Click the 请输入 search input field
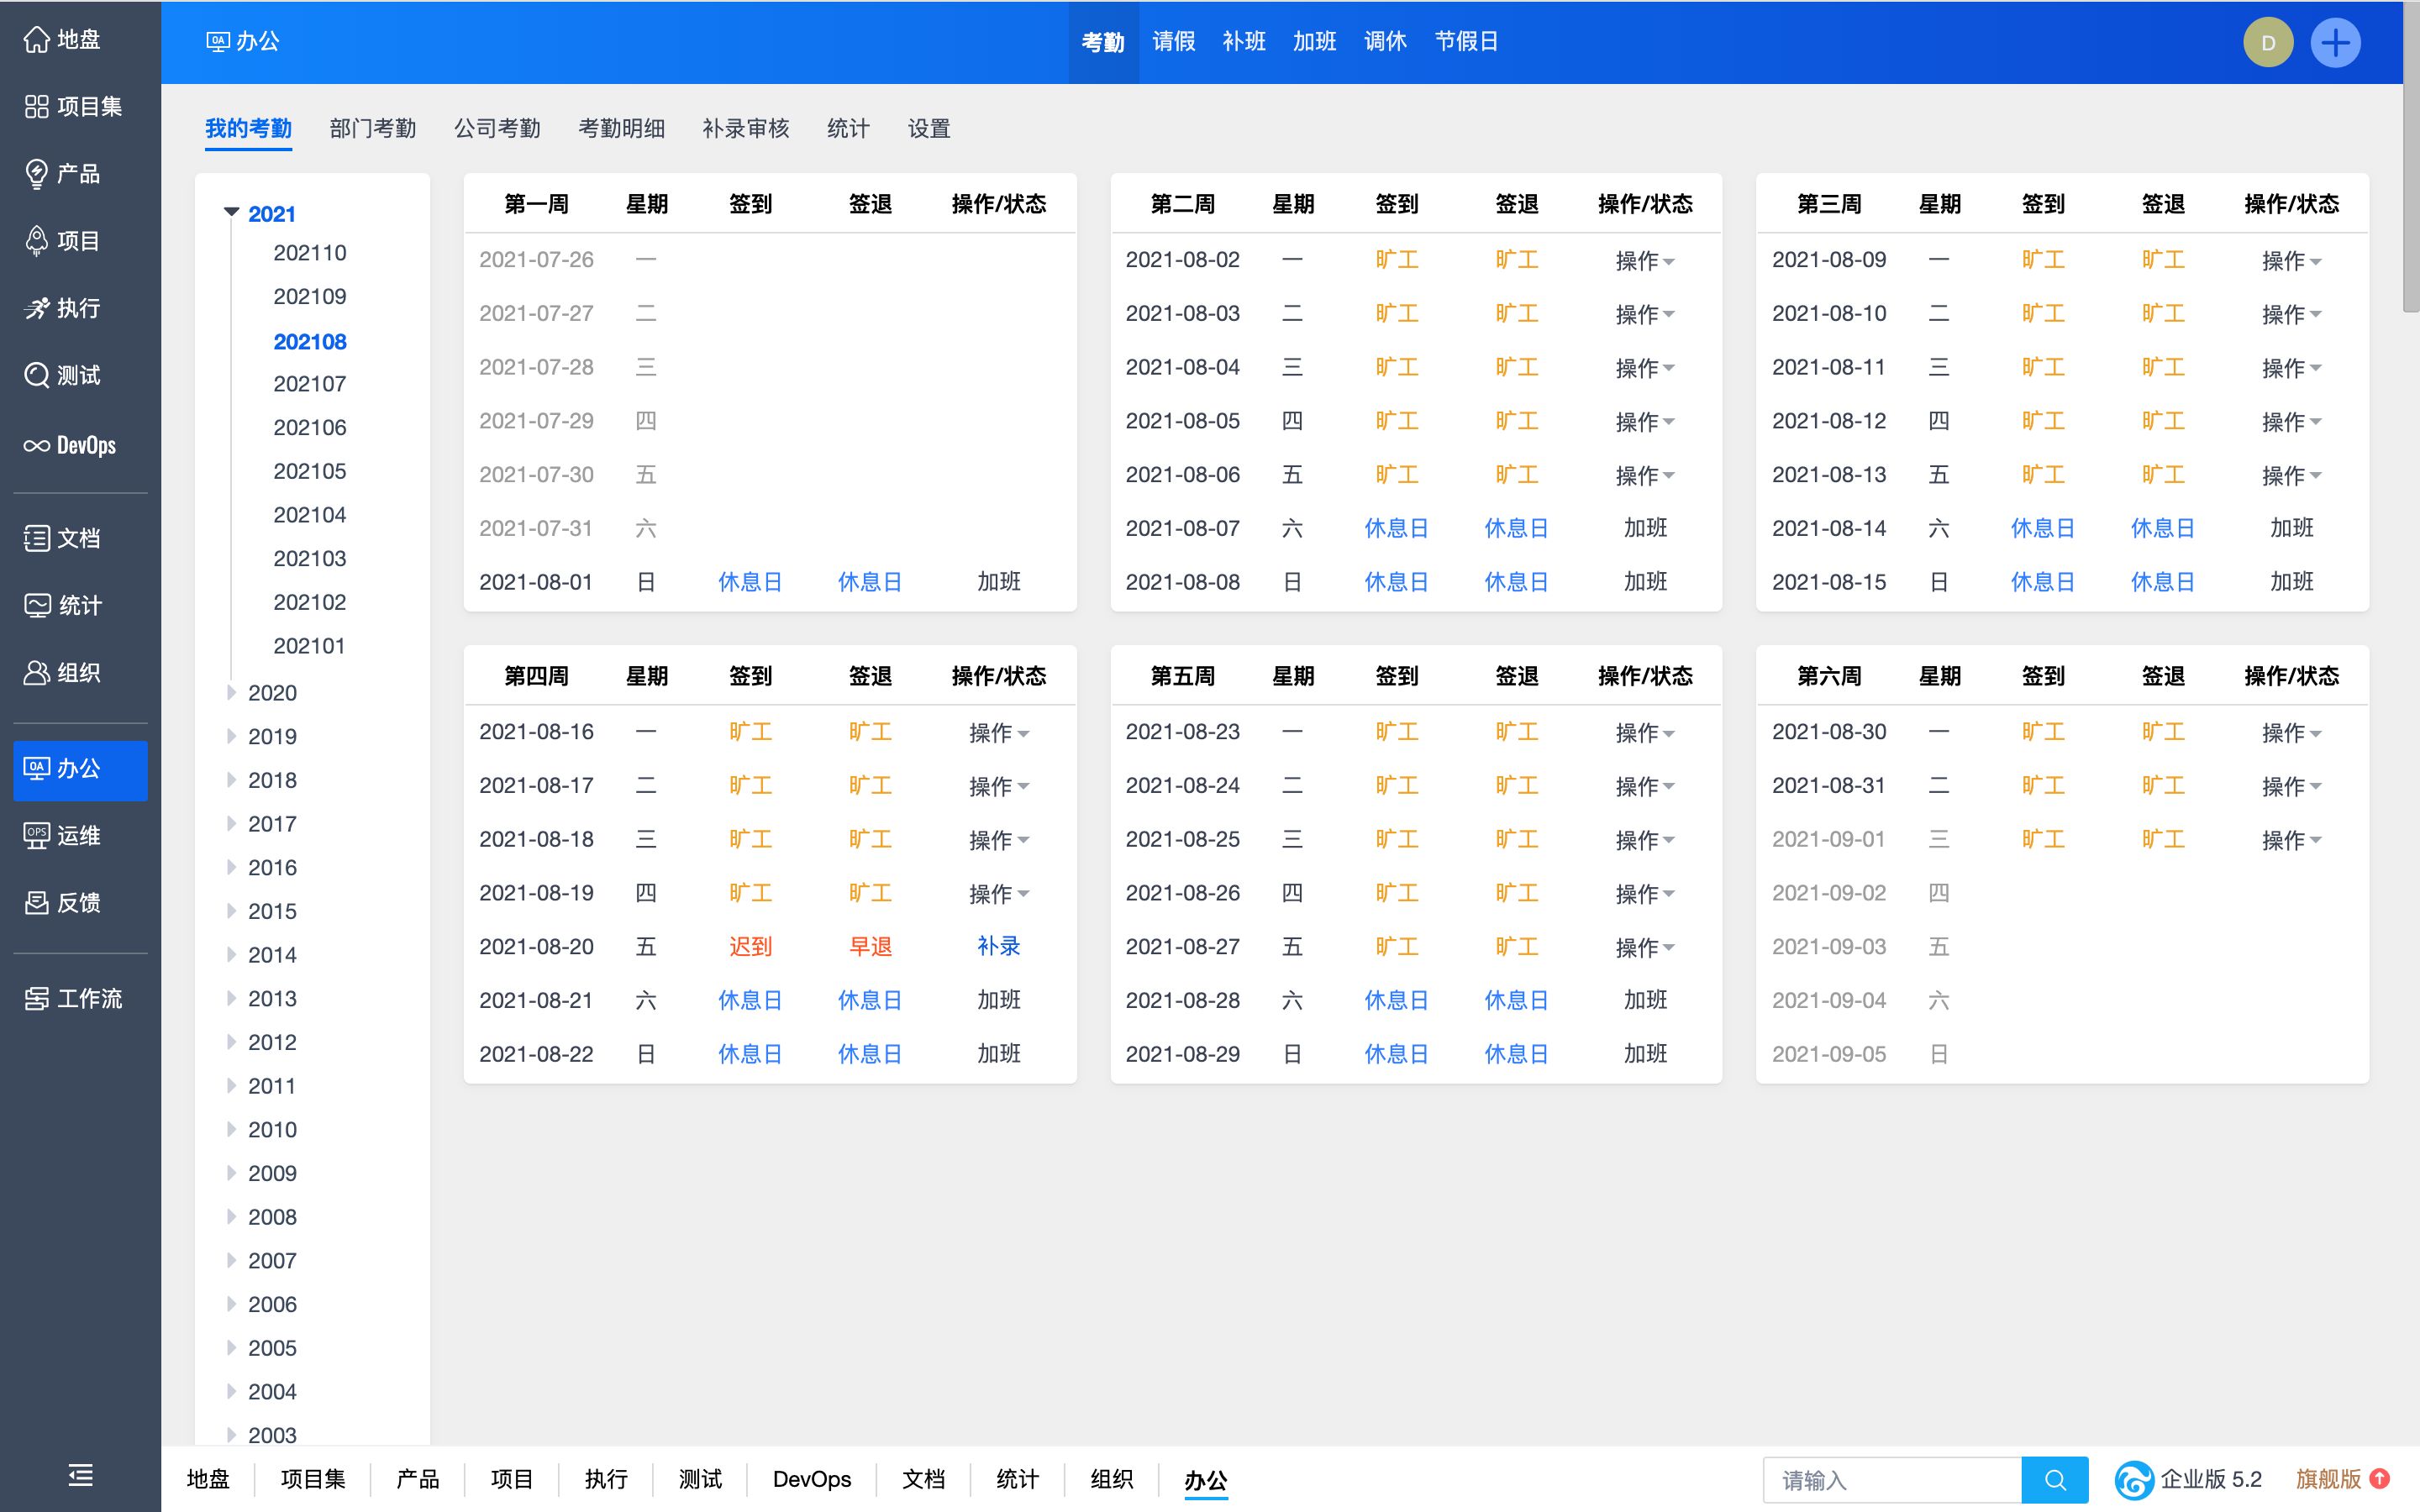Viewport: 2420px width, 1512px height. [1890, 1480]
